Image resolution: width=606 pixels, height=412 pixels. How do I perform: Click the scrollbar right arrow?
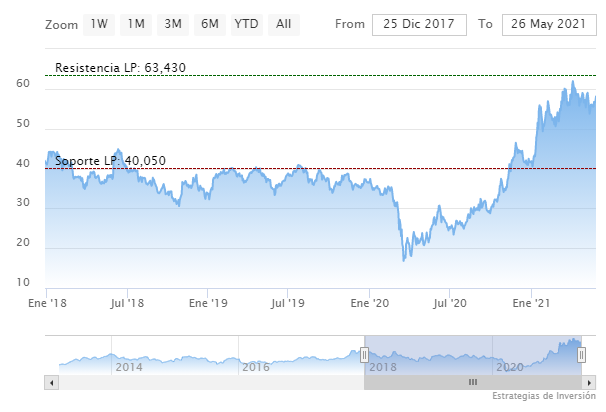coord(590,382)
